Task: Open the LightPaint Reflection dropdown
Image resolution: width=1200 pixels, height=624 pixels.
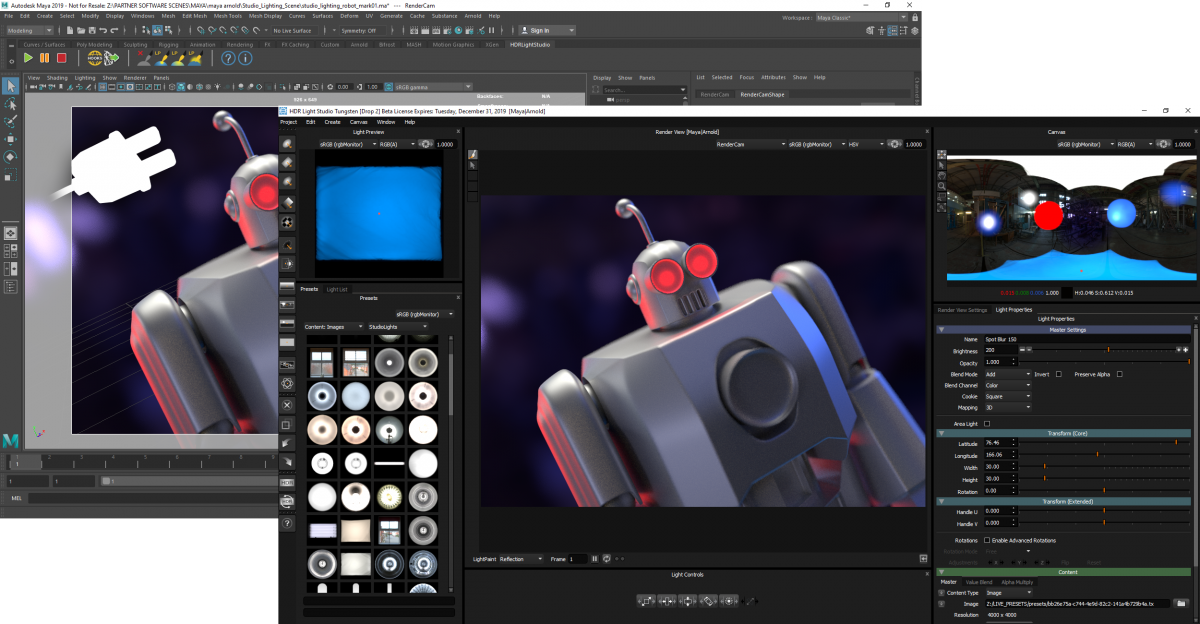Action: 521,559
